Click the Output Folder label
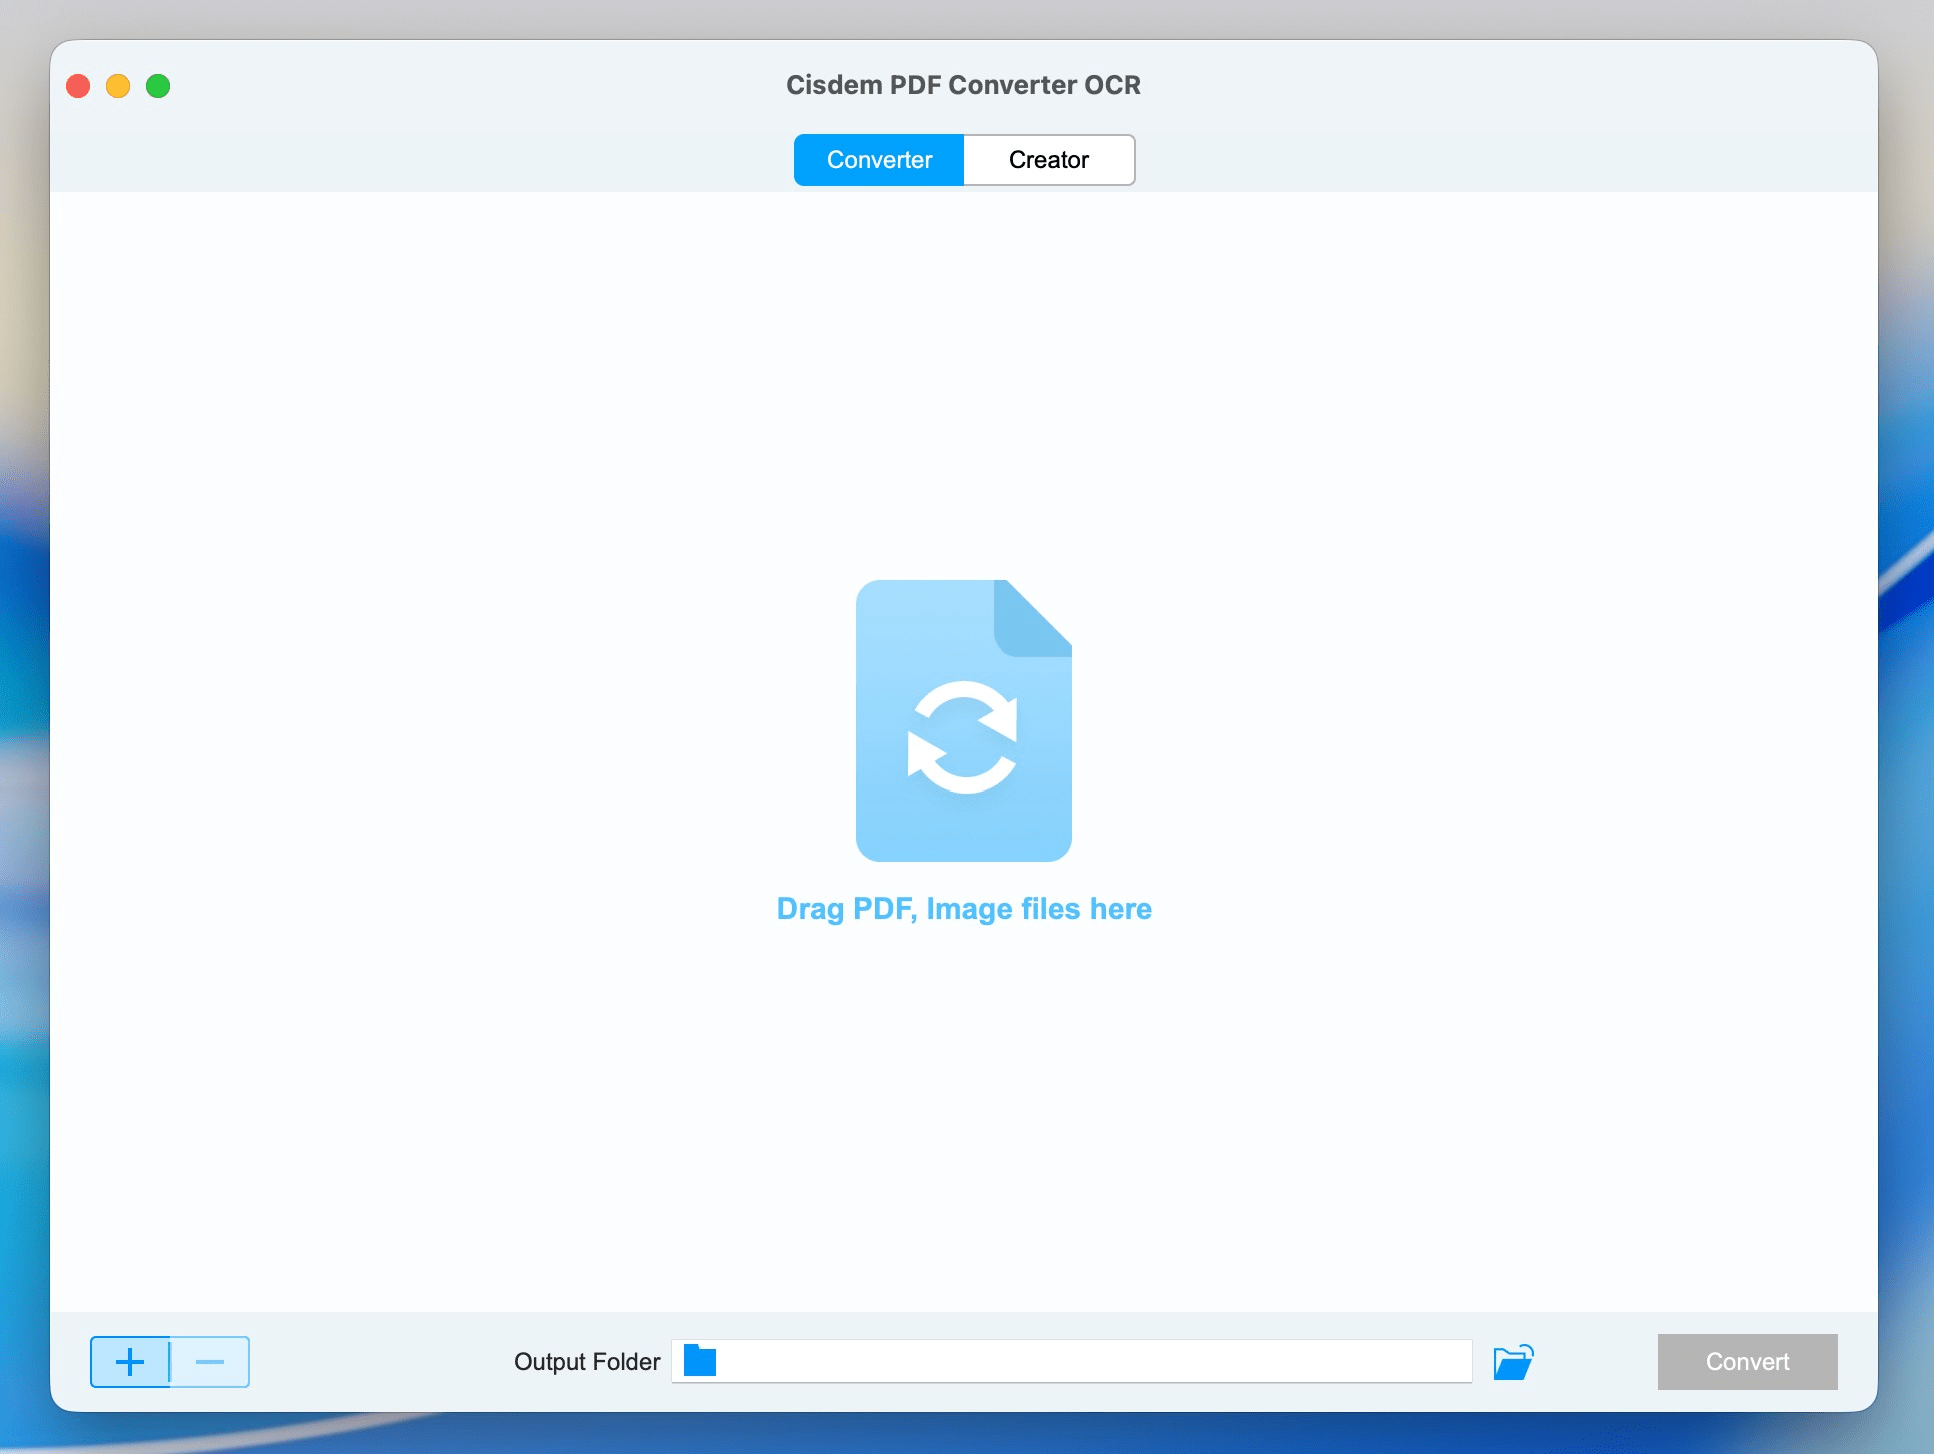 click(x=587, y=1362)
